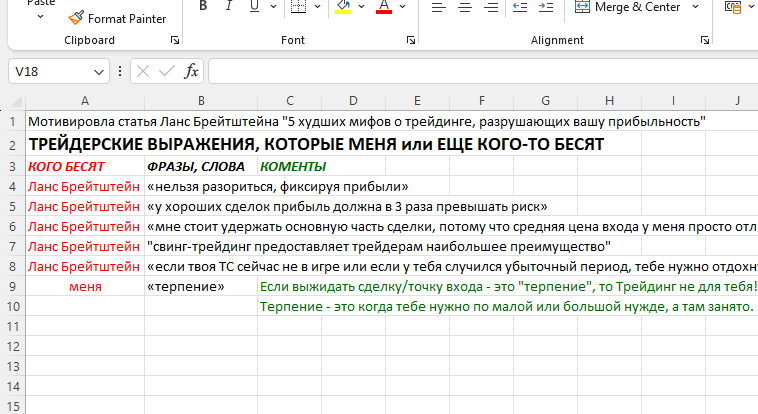Open Font Color dropdown arrow

click(403, 6)
